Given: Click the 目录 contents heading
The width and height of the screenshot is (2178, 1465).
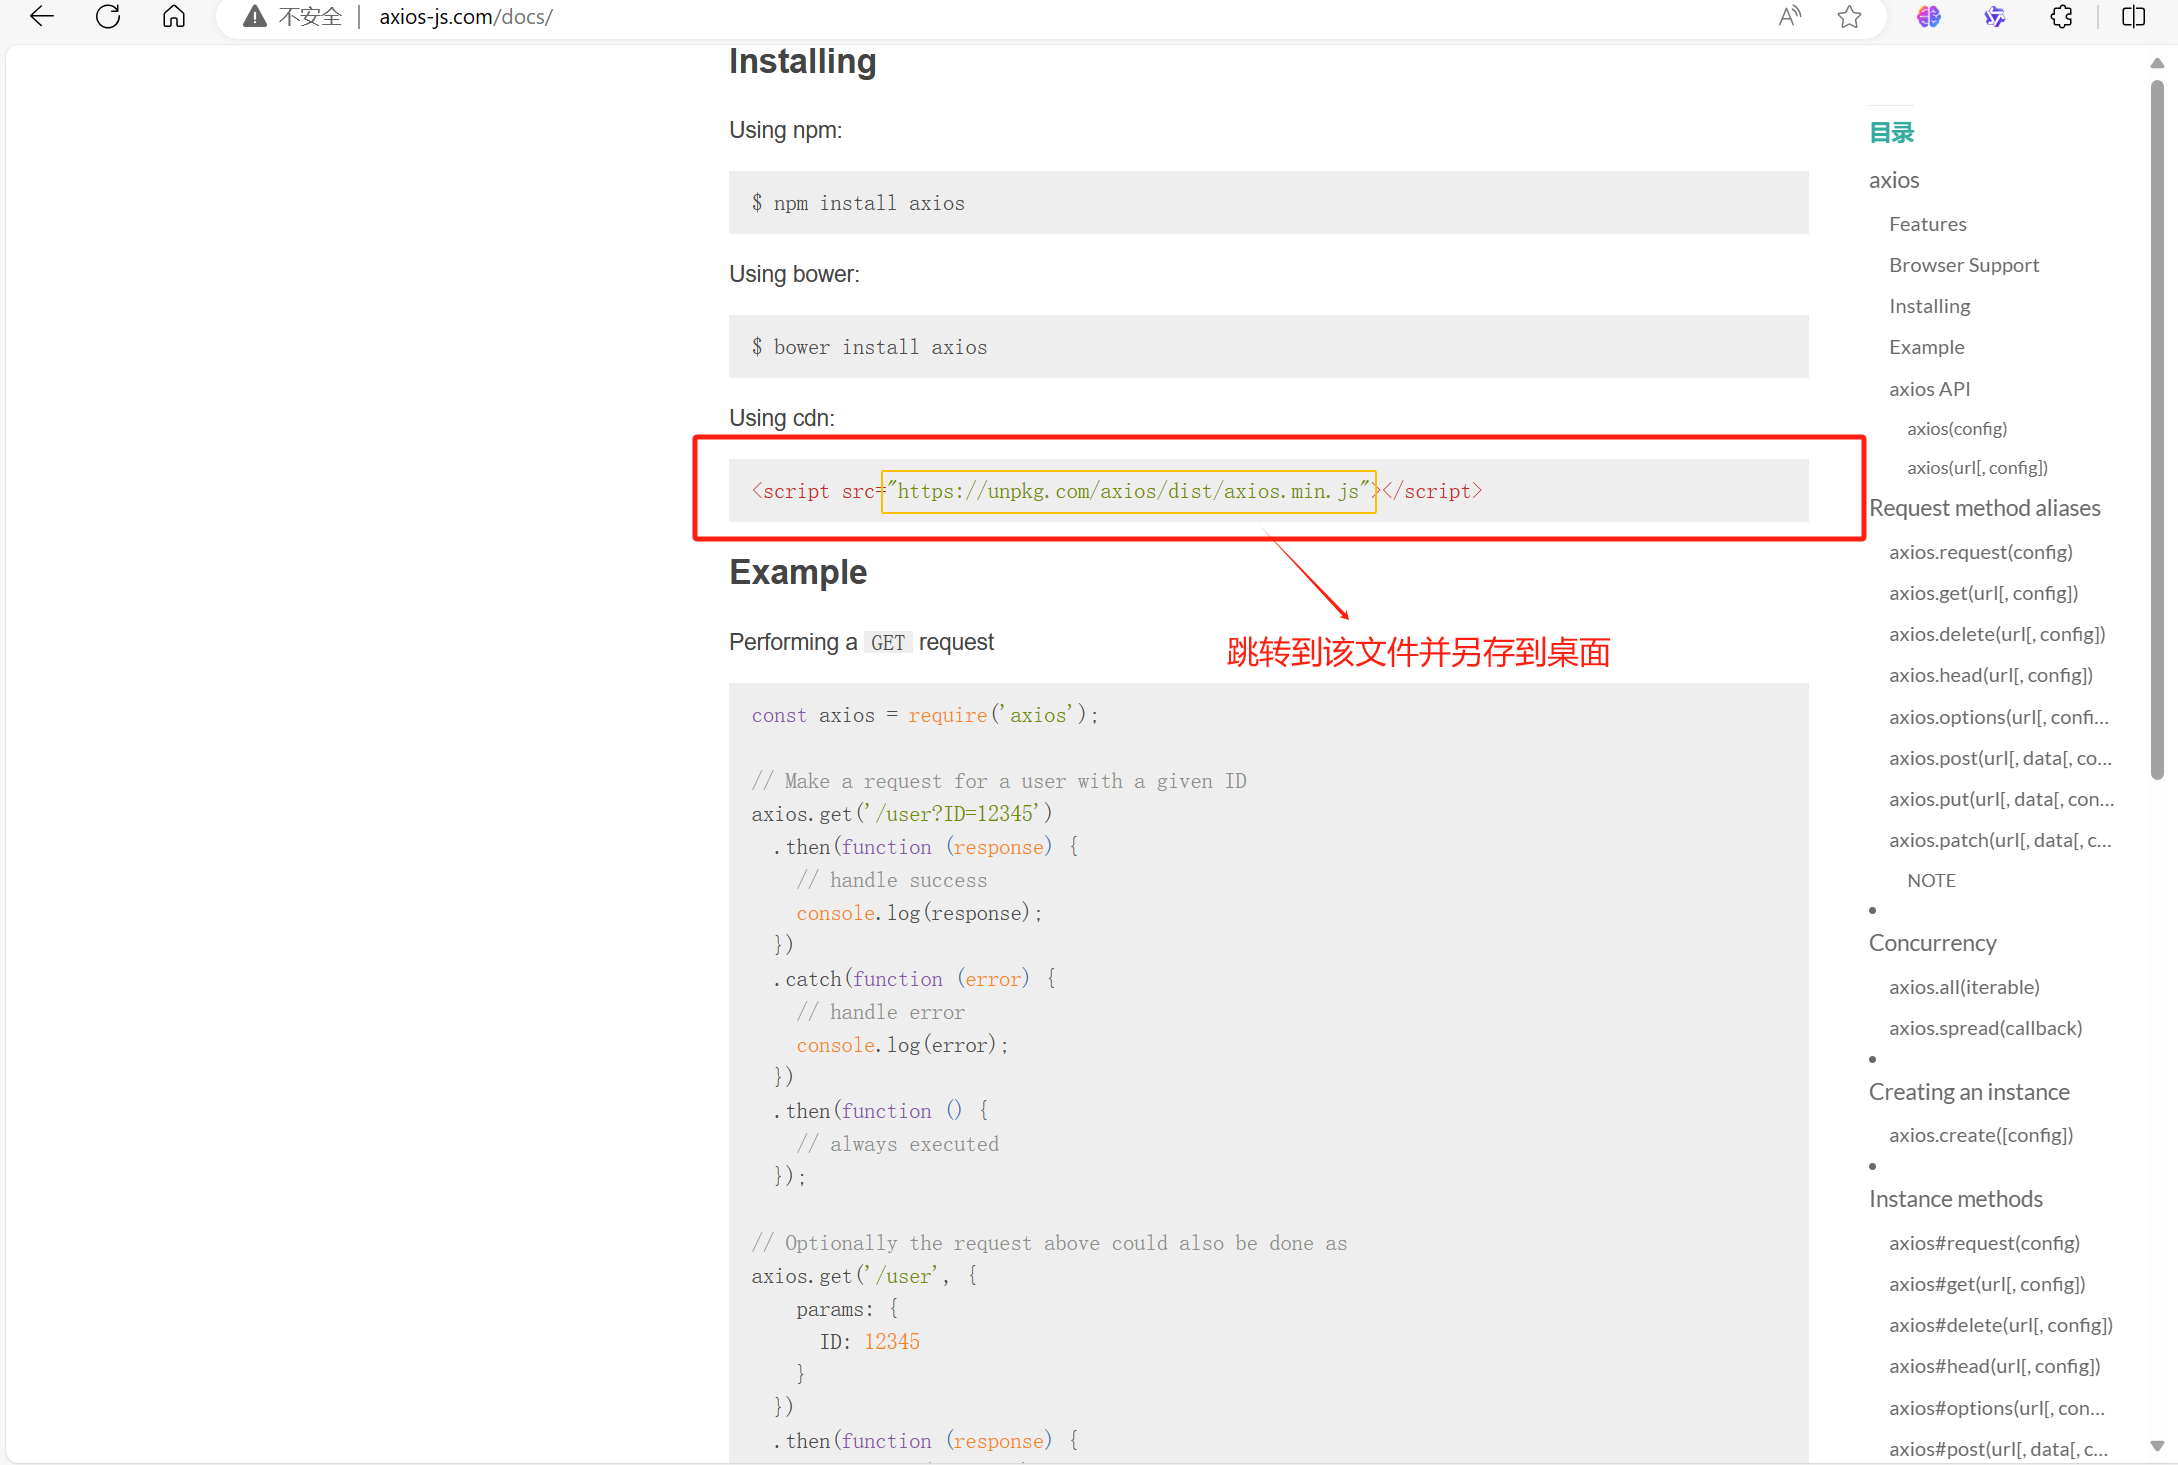Looking at the screenshot, I should point(1891,132).
